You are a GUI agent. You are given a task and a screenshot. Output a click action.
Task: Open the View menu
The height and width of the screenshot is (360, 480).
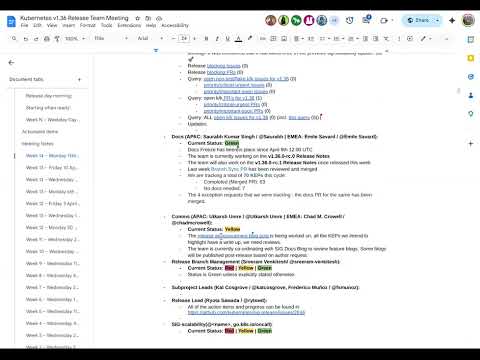pyautogui.click(x=52, y=25)
